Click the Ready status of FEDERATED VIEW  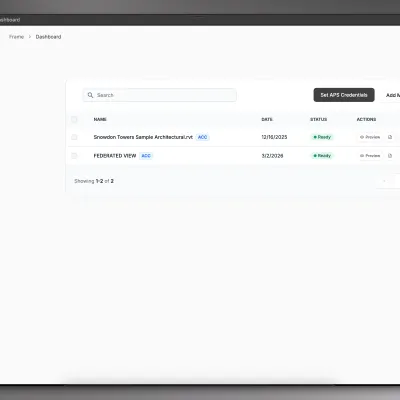322,156
